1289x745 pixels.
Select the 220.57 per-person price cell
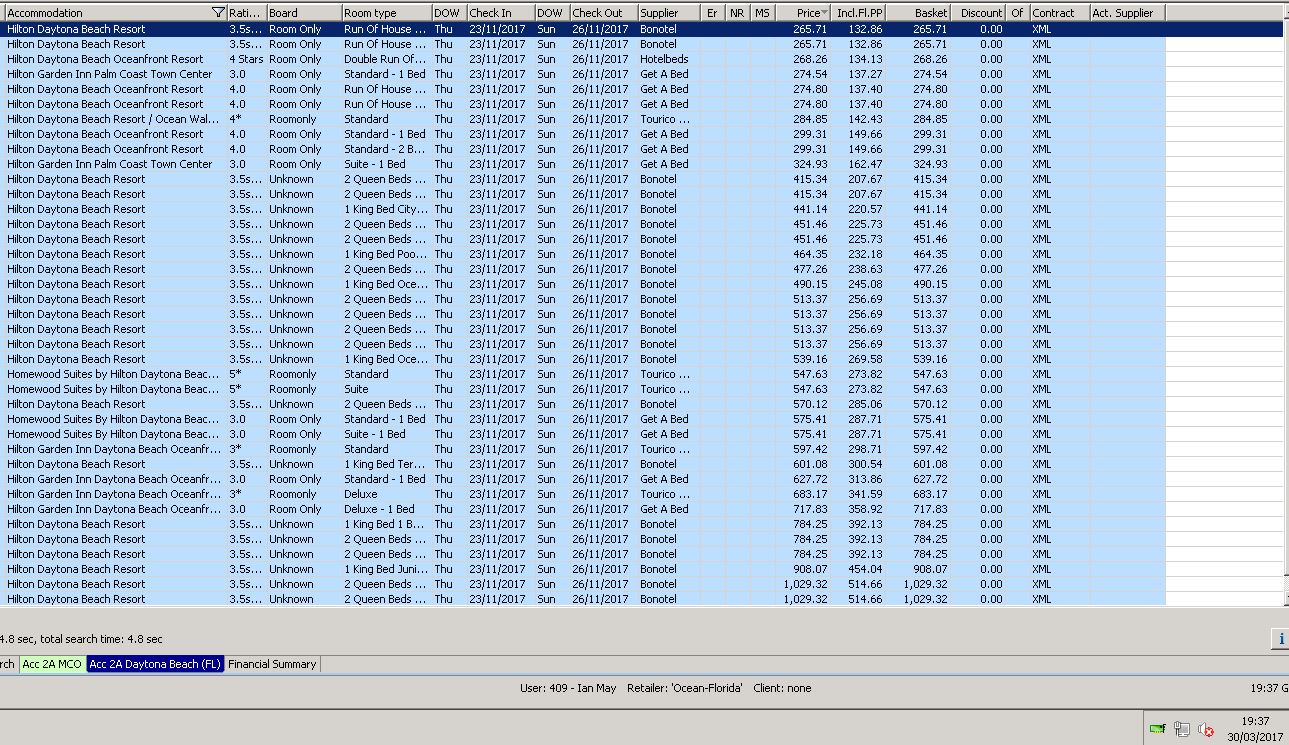click(x=859, y=209)
